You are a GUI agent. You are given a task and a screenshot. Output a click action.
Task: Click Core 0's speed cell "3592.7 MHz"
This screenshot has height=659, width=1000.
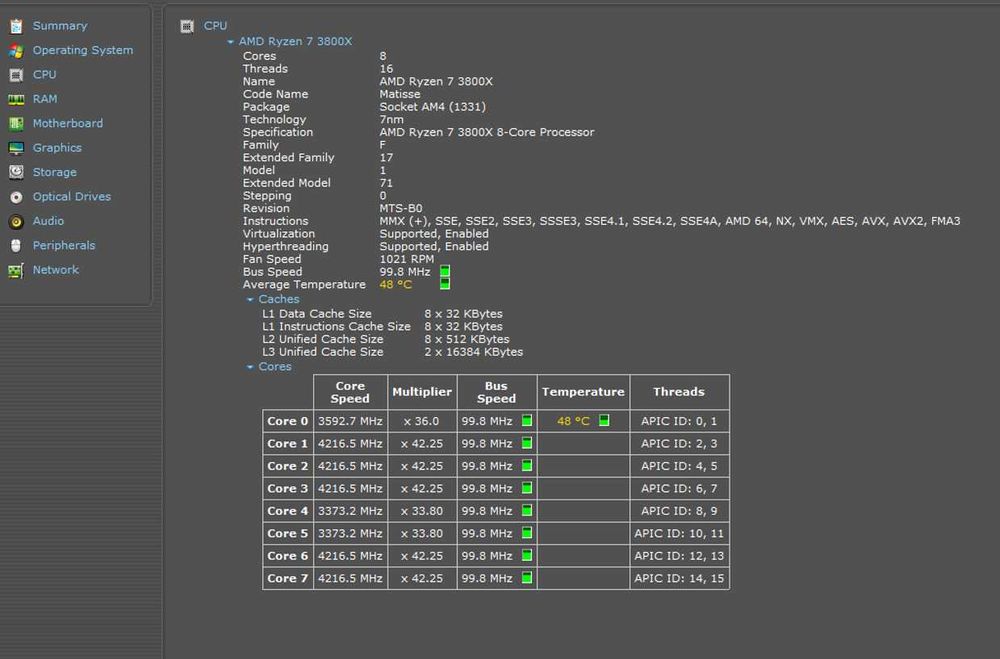350,421
